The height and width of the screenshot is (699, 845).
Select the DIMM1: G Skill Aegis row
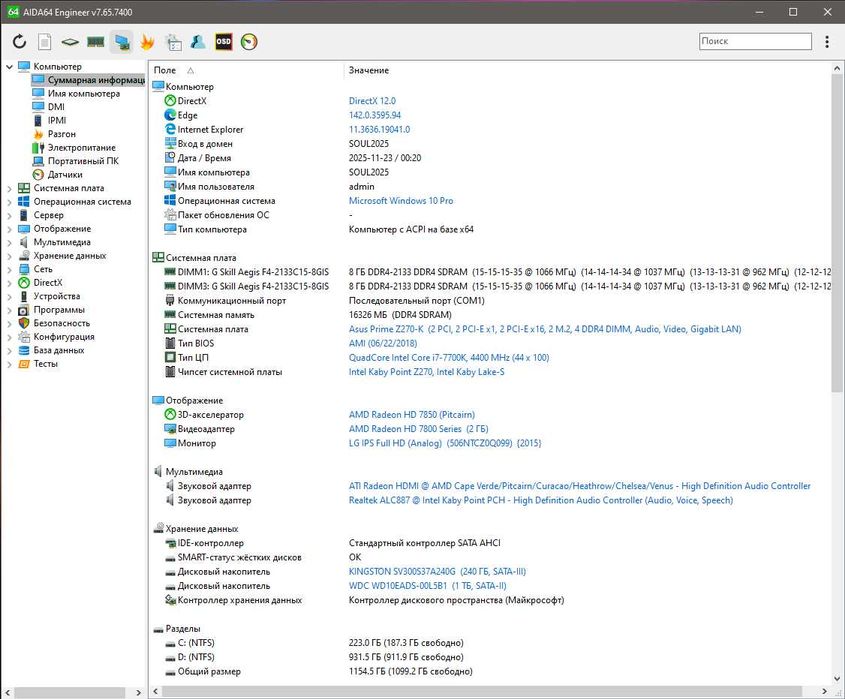tap(491, 272)
